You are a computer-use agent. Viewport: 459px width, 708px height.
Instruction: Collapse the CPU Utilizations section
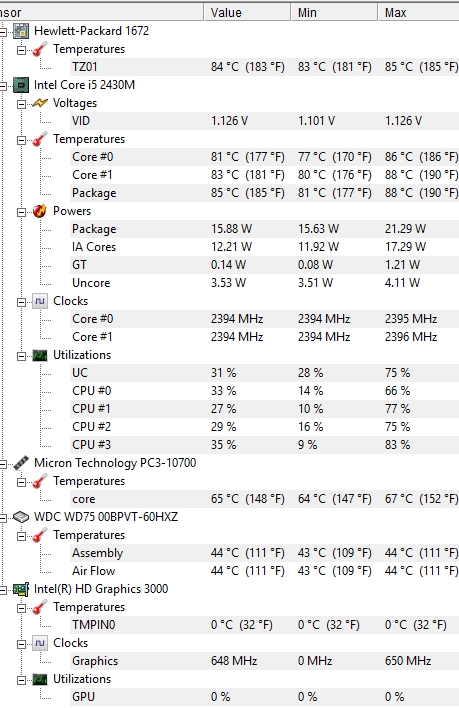pos(21,356)
